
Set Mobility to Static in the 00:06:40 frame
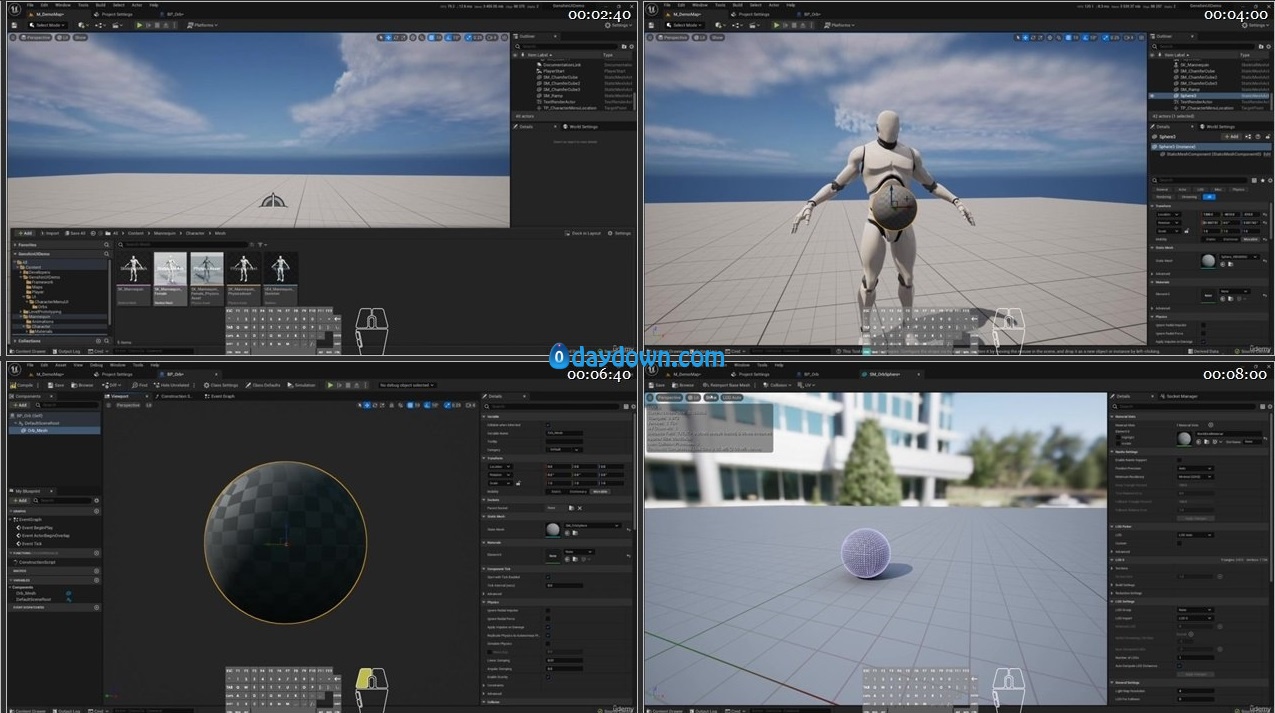point(556,491)
